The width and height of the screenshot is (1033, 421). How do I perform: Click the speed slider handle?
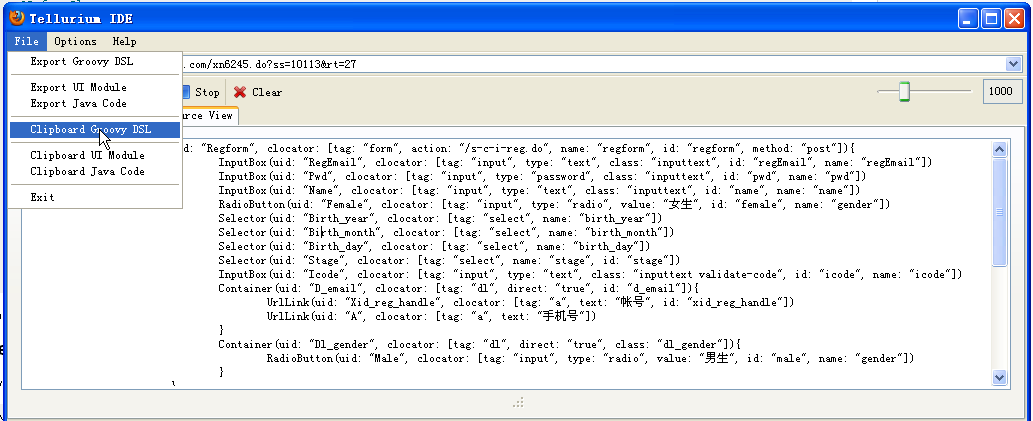click(905, 92)
